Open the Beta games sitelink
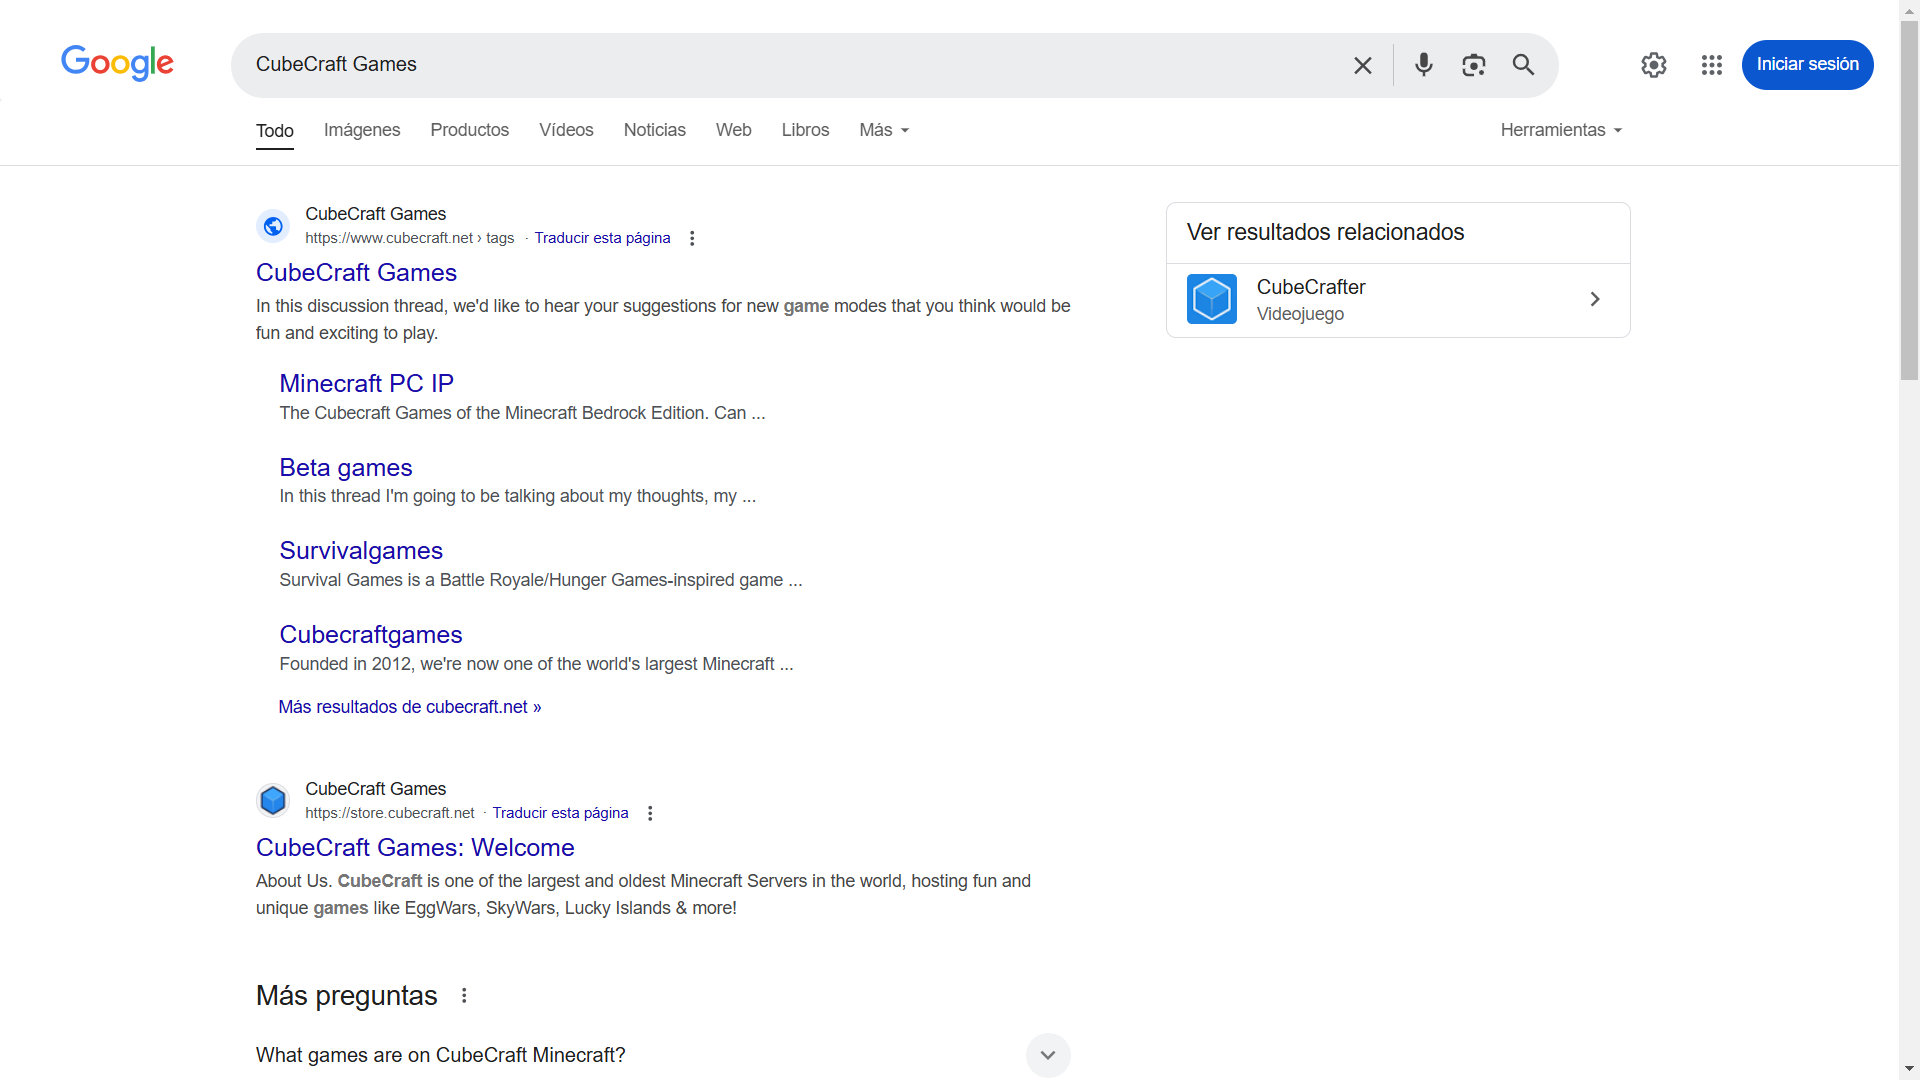The height and width of the screenshot is (1080, 1920). (x=346, y=467)
